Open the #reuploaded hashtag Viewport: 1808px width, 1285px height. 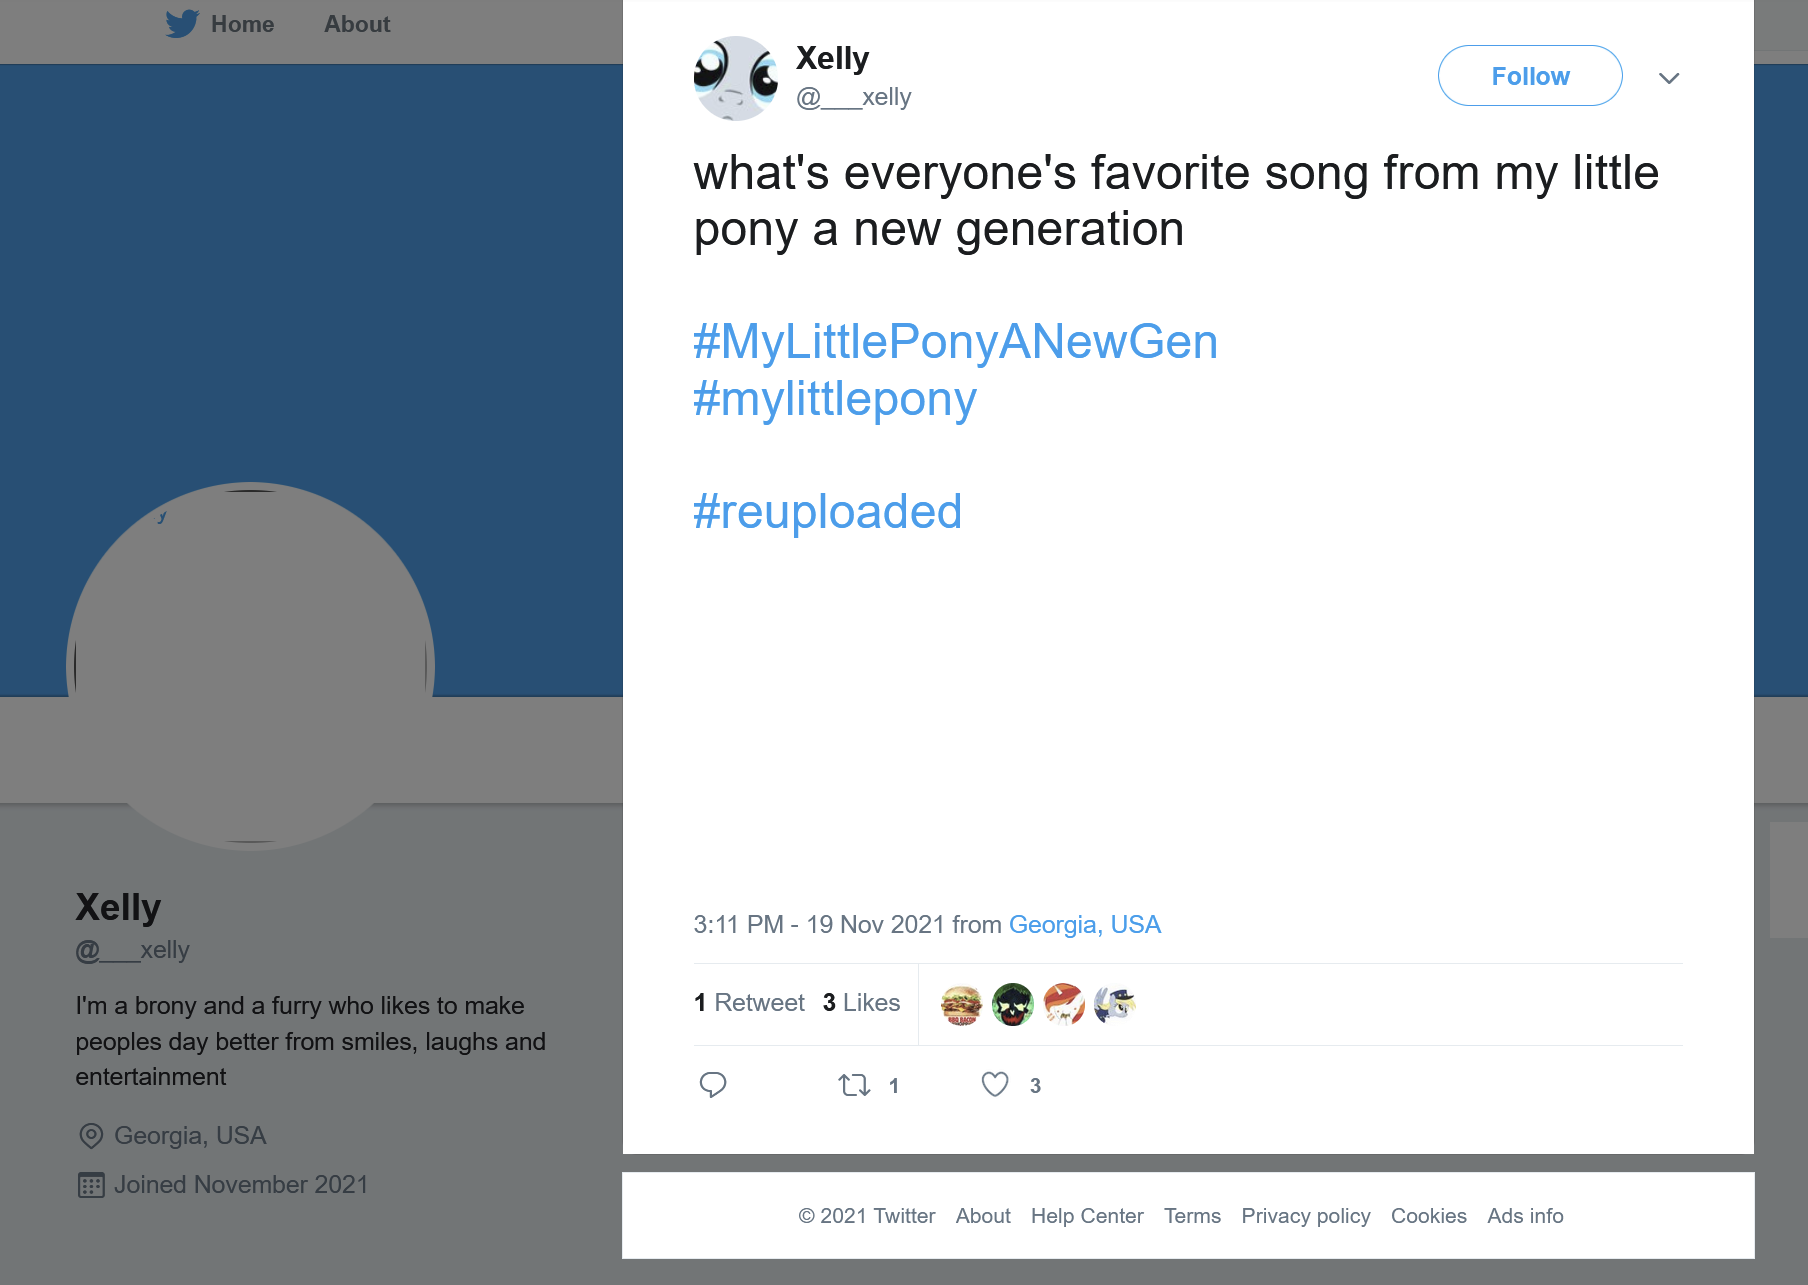(x=828, y=512)
